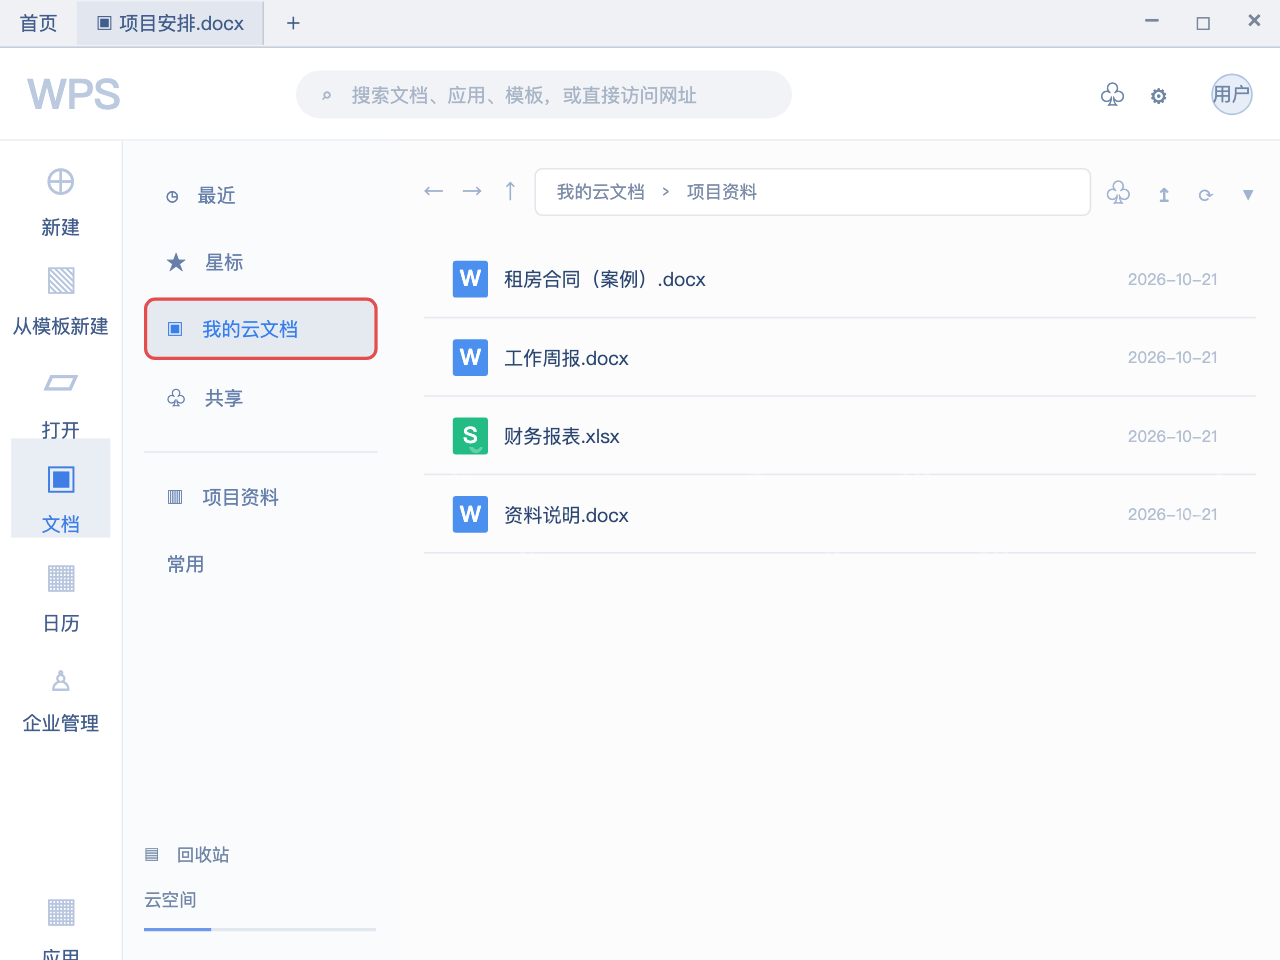Click the cloud sync icon beside settings

pyautogui.click(x=1112, y=95)
